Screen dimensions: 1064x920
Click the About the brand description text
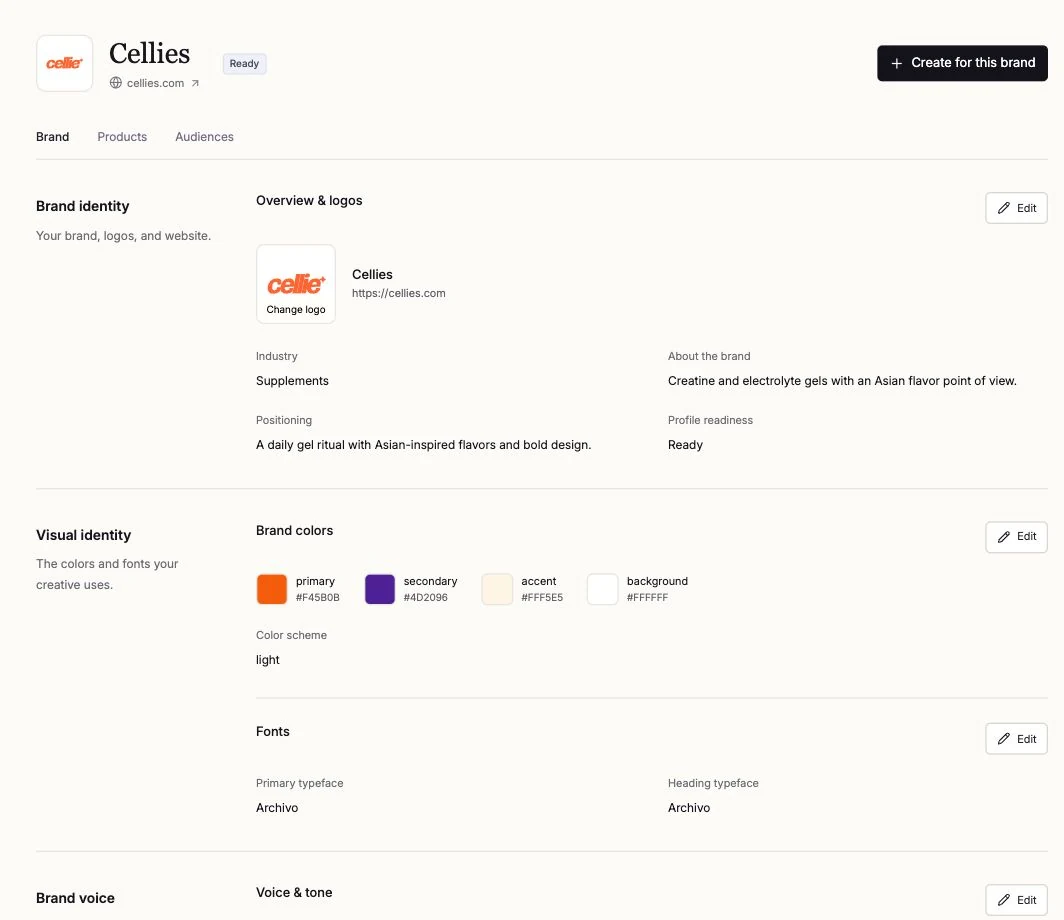[x=842, y=381]
